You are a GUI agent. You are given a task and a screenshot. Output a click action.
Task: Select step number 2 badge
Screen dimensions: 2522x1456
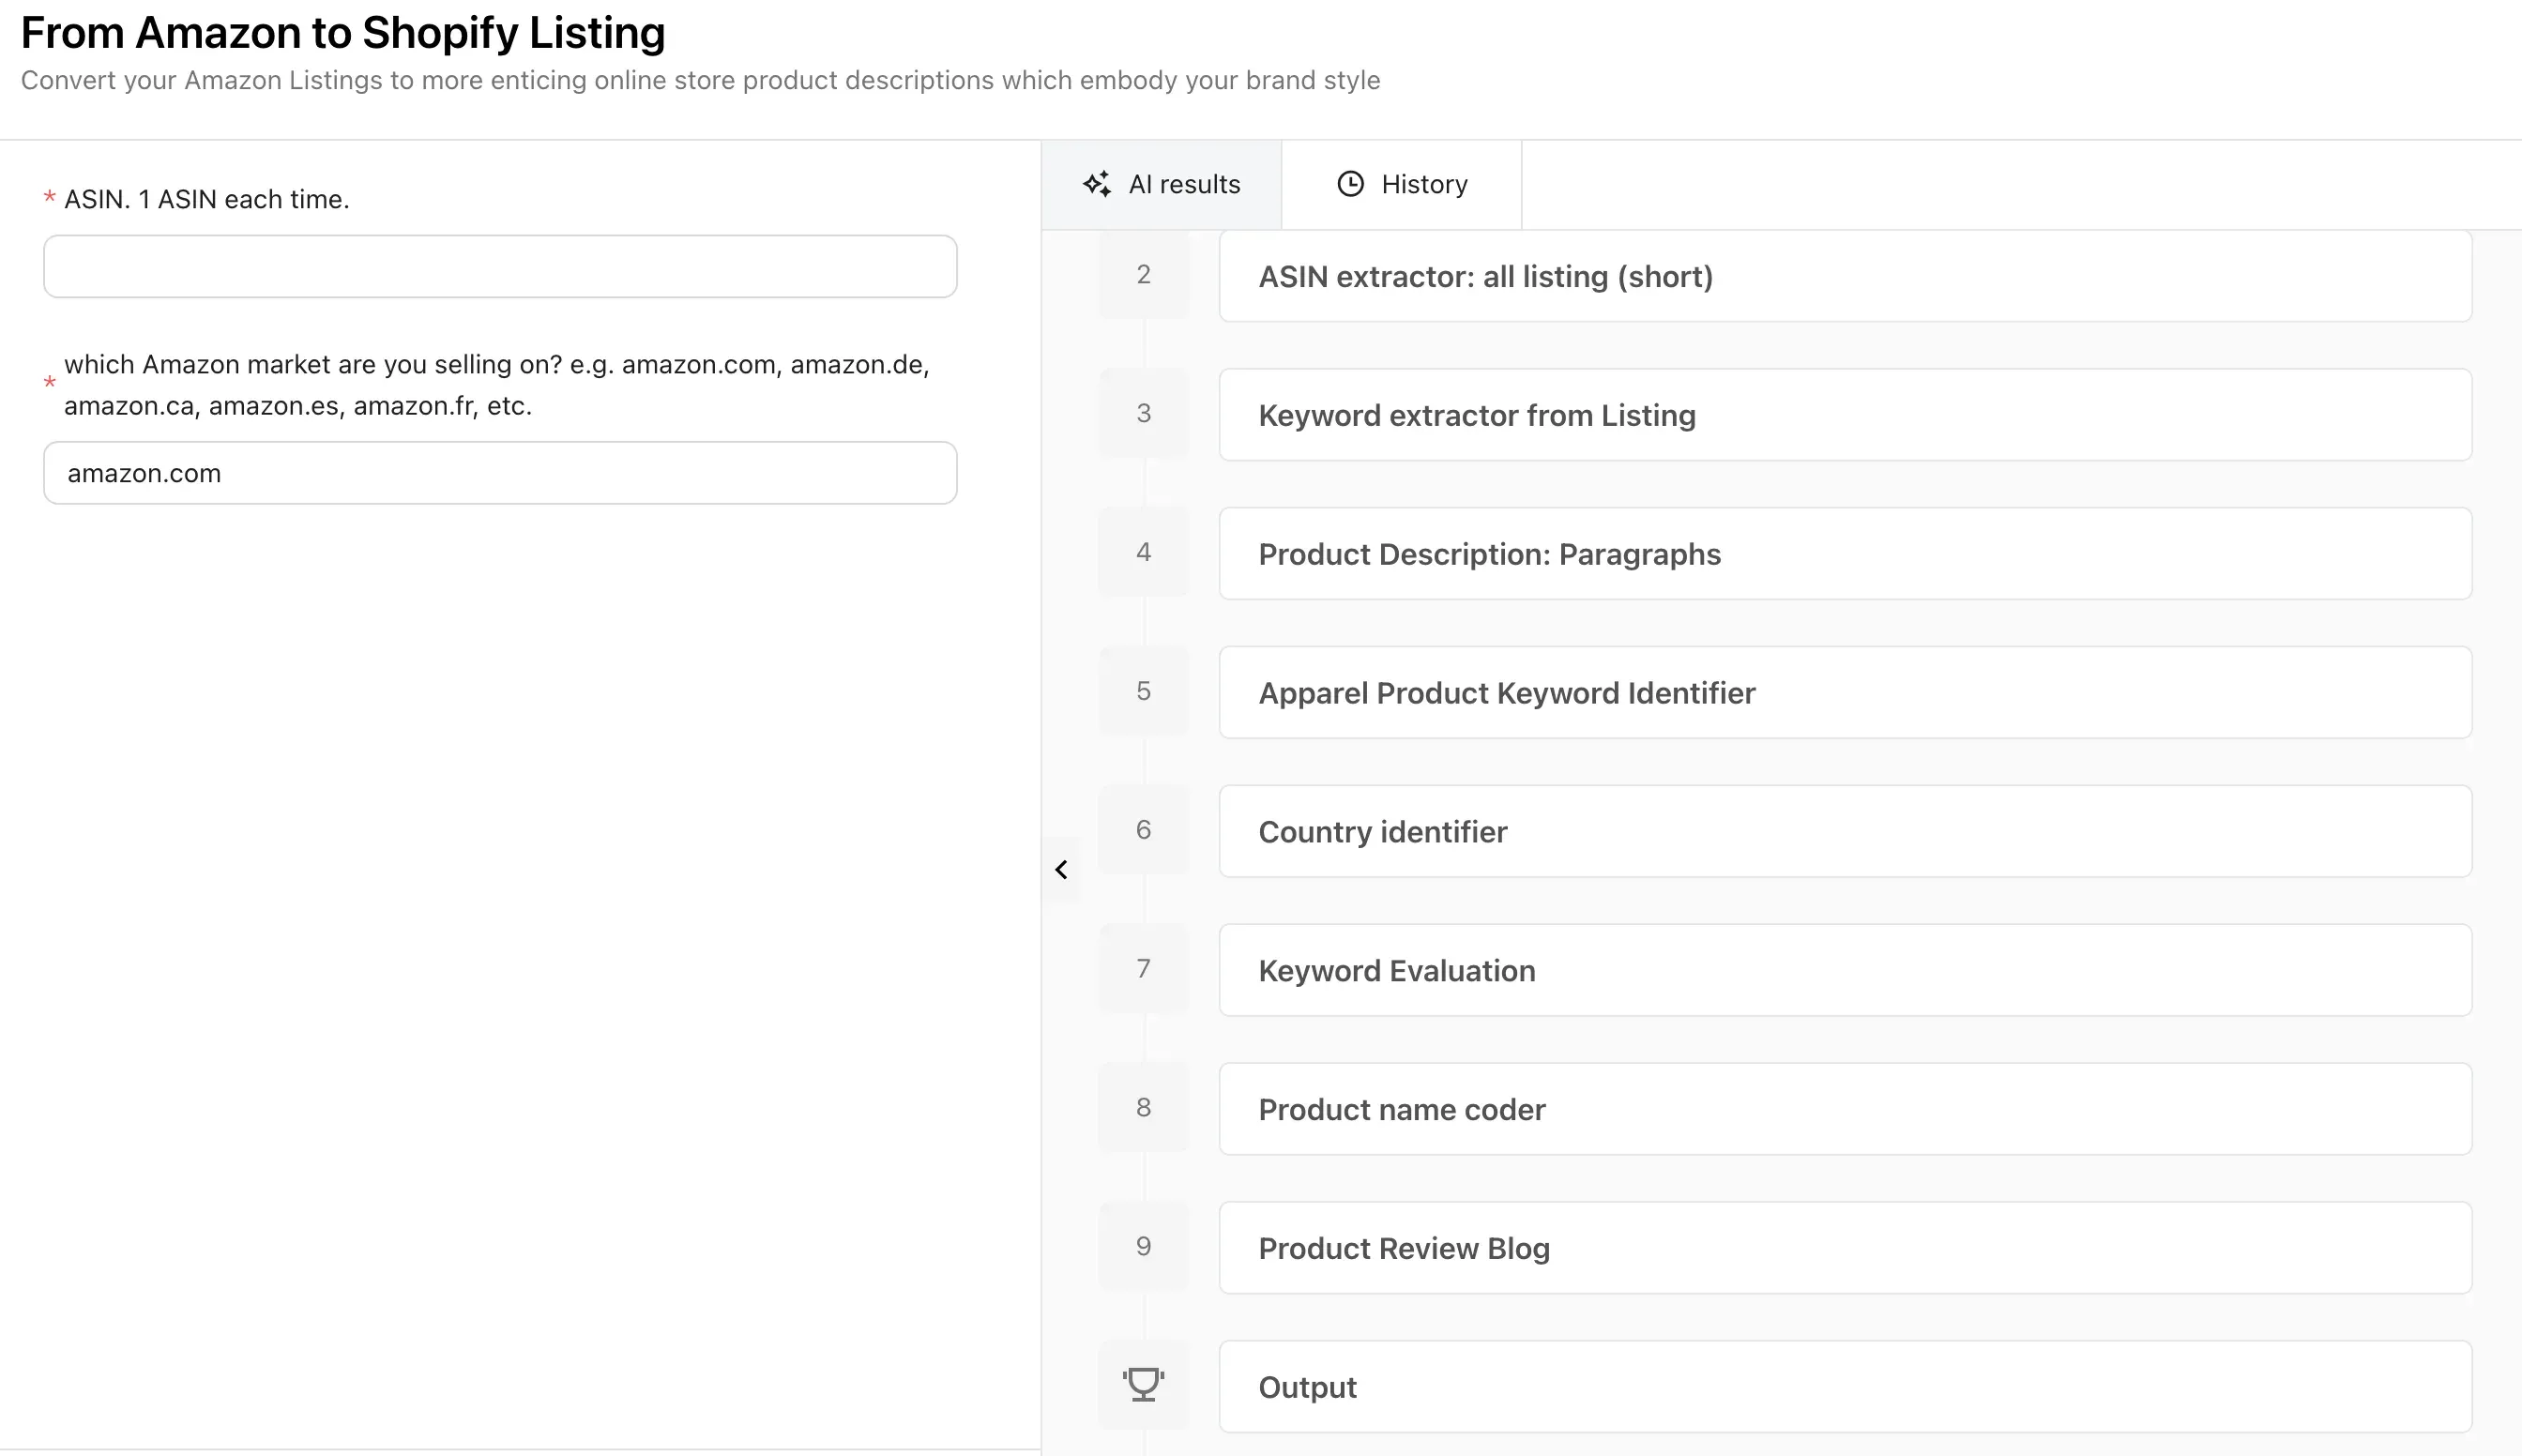[1143, 273]
